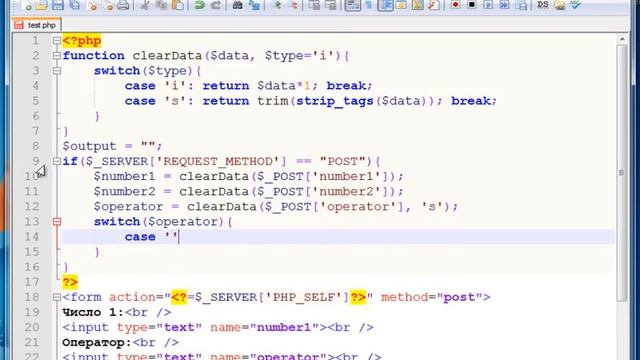Collapse the <form> tag fold on line 18

[x=57, y=297]
